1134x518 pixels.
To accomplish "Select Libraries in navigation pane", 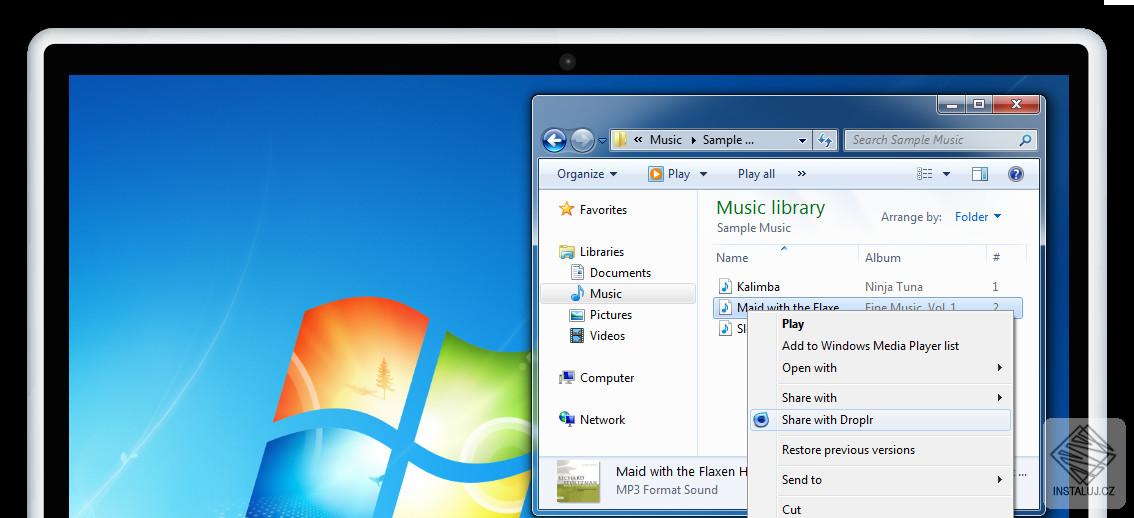I will pos(602,252).
